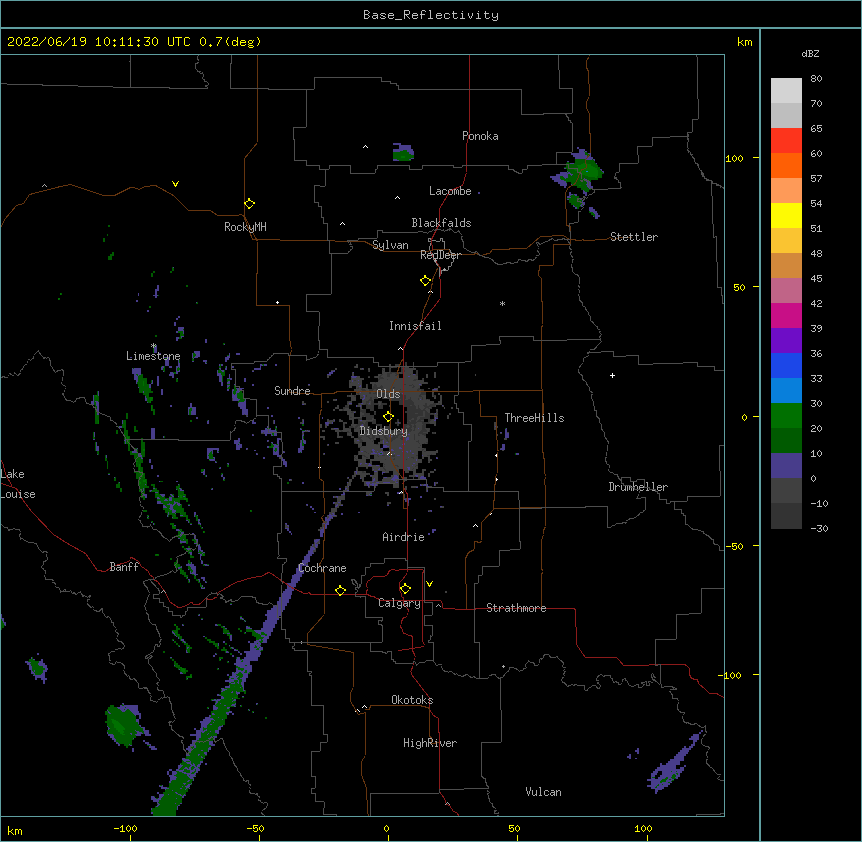Viewport: 862px width, 842px height.
Task: Select the magenta 42 dBZ legend swatch
Action: pyautogui.click(x=786, y=315)
